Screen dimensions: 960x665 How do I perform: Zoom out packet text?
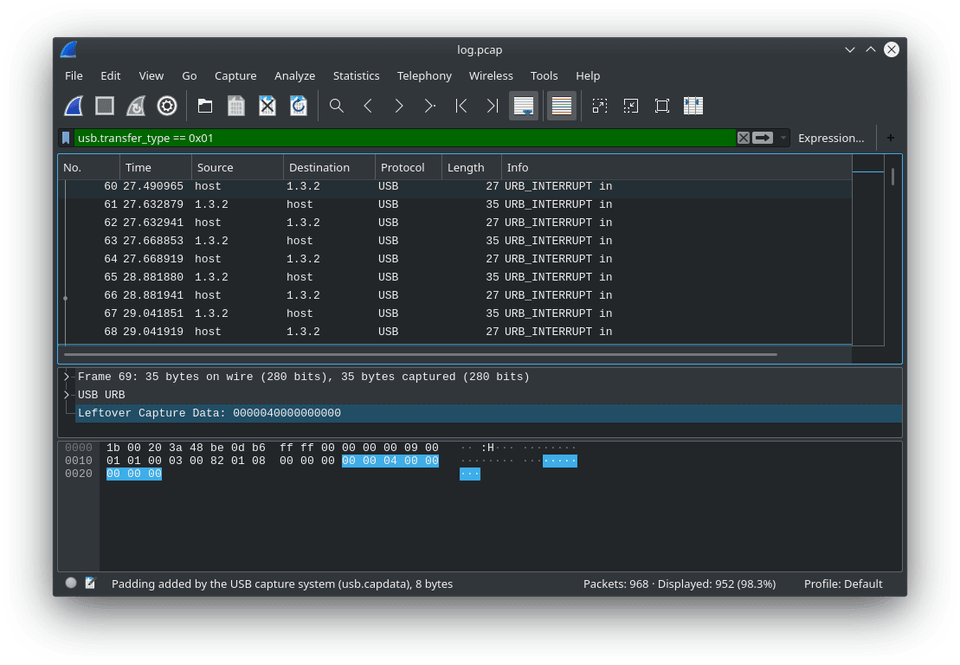tap(631, 106)
